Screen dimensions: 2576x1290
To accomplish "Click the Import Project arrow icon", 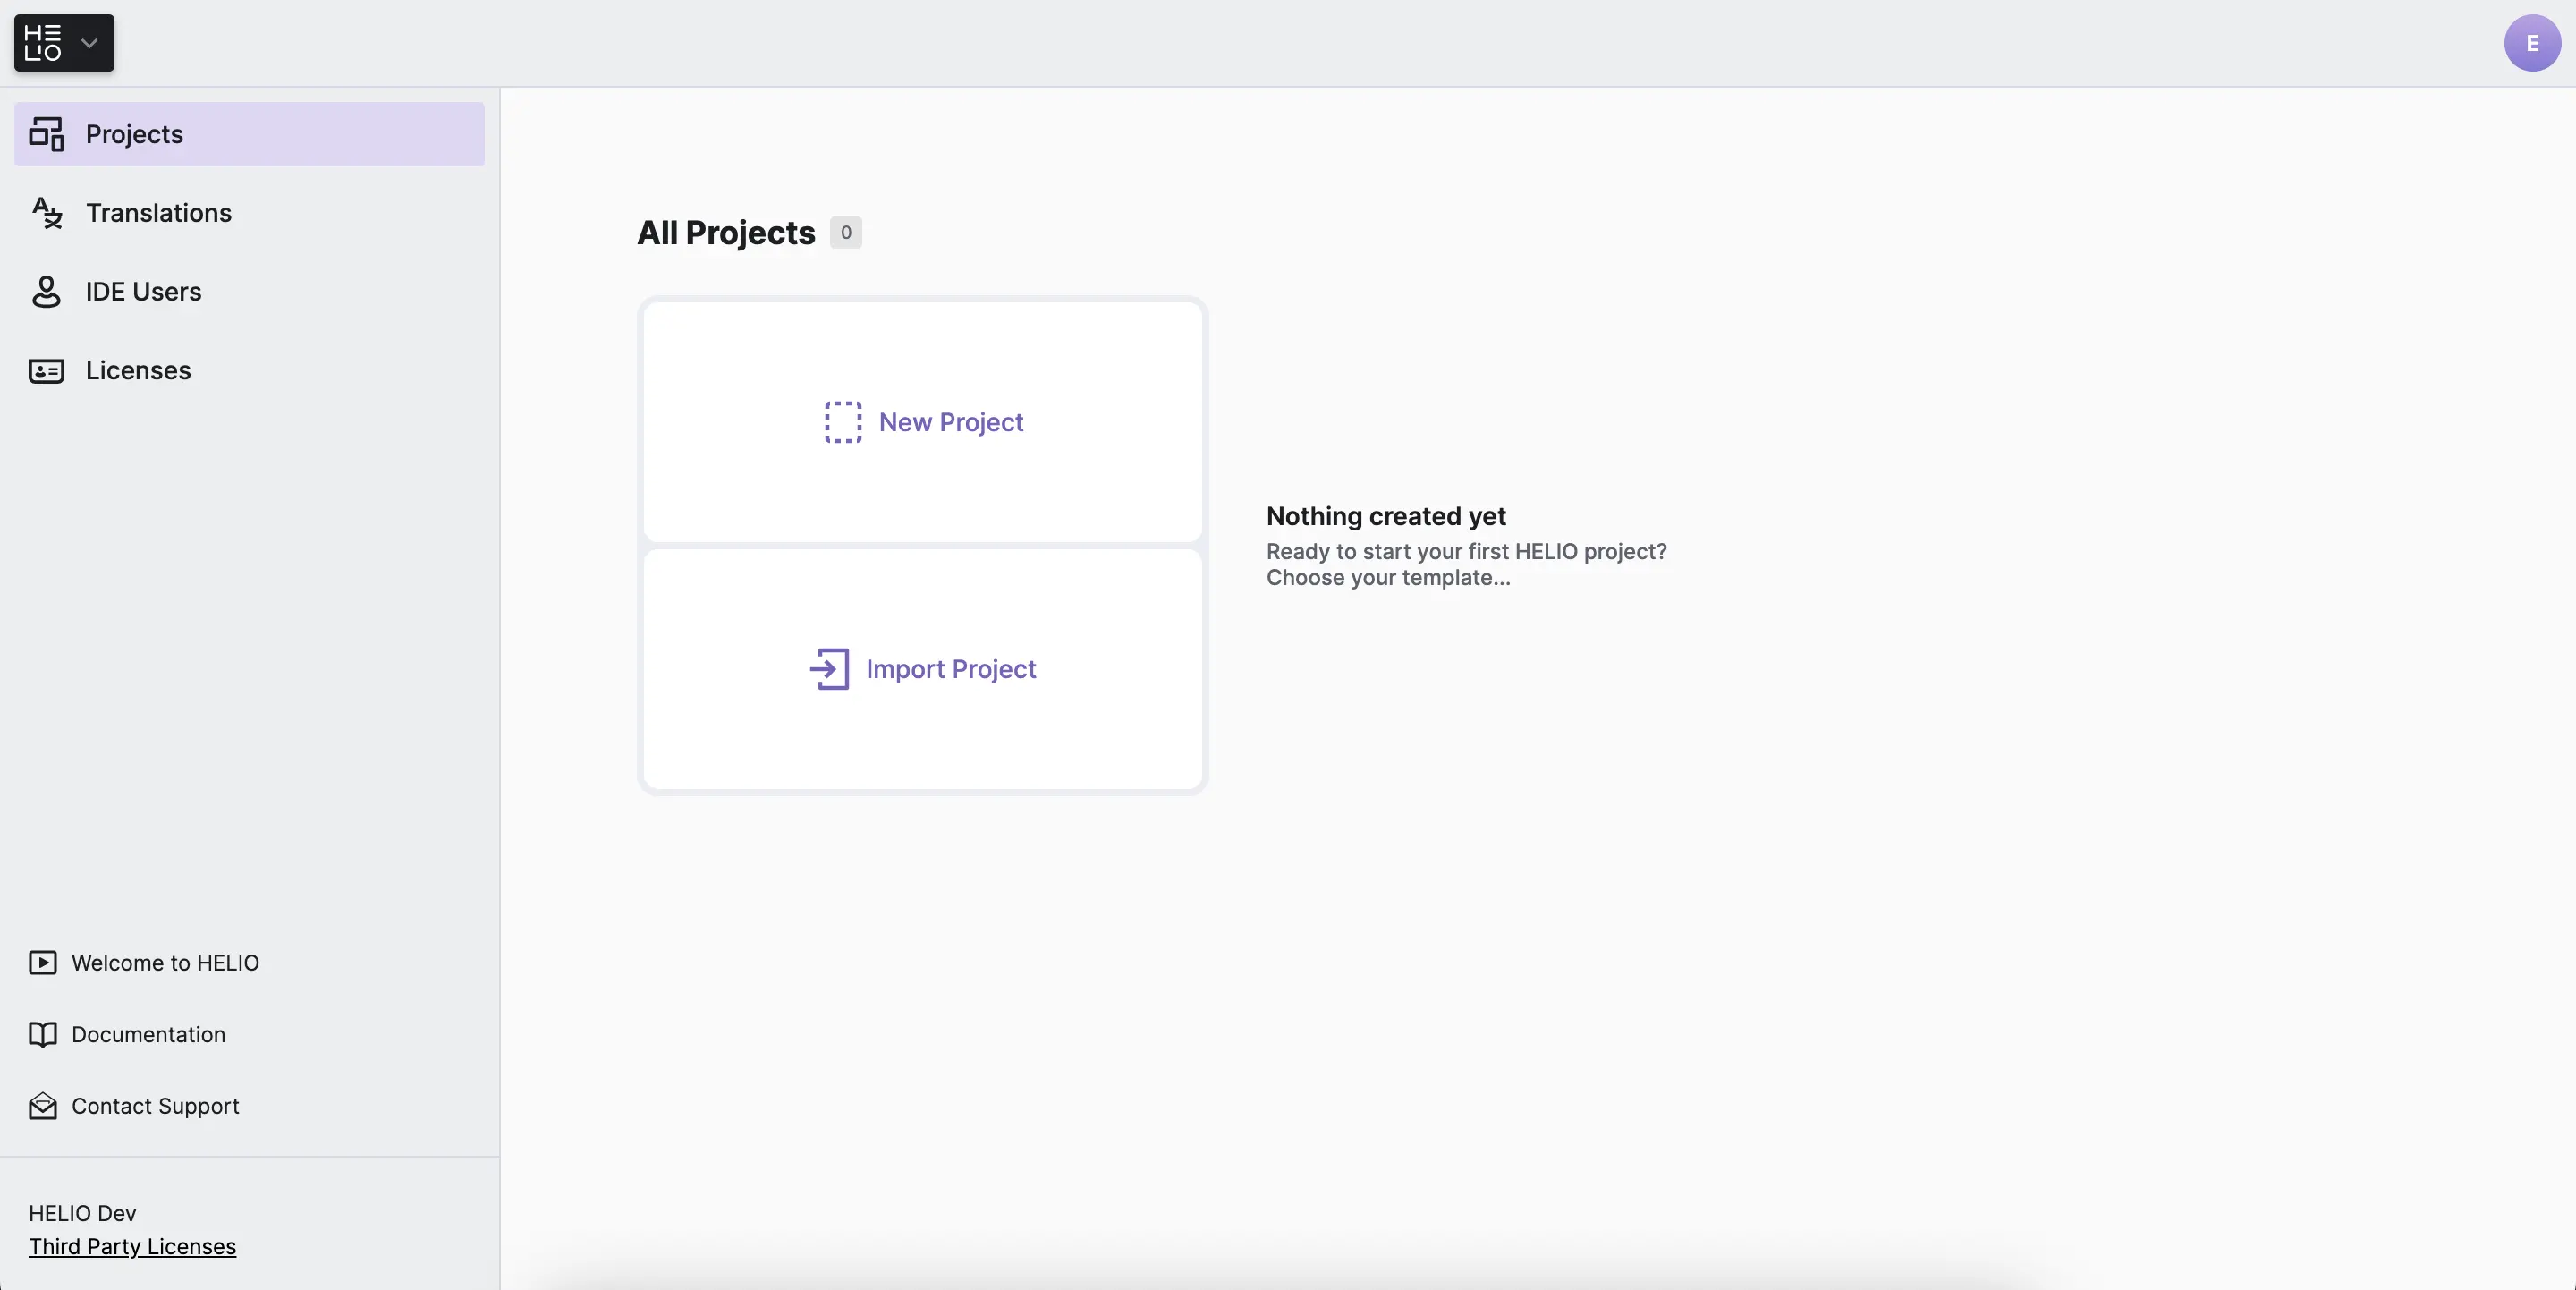I will tap(829, 669).
